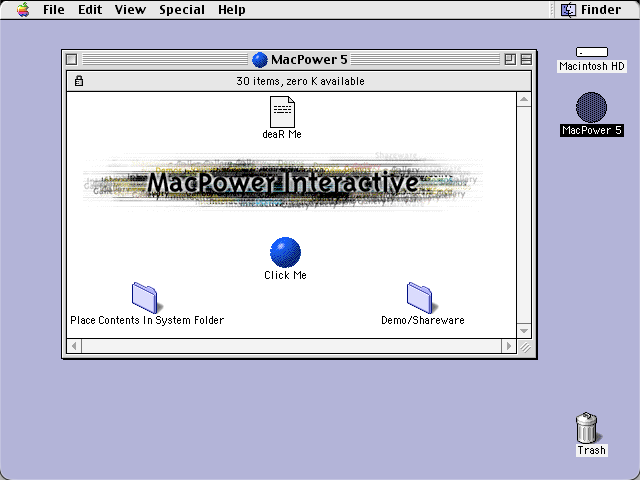Viewport: 640px width, 480px height.
Task: Click the 'Demo/Shareware' folder label
Action: pyautogui.click(x=423, y=320)
